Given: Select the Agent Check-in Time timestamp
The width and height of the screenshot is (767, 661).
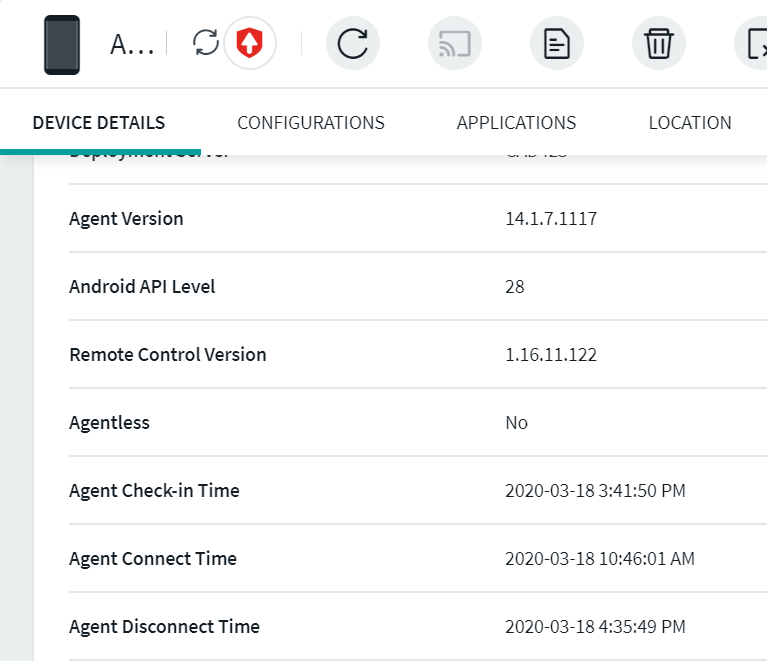Looking at the screenshot, I should [595, 491].
